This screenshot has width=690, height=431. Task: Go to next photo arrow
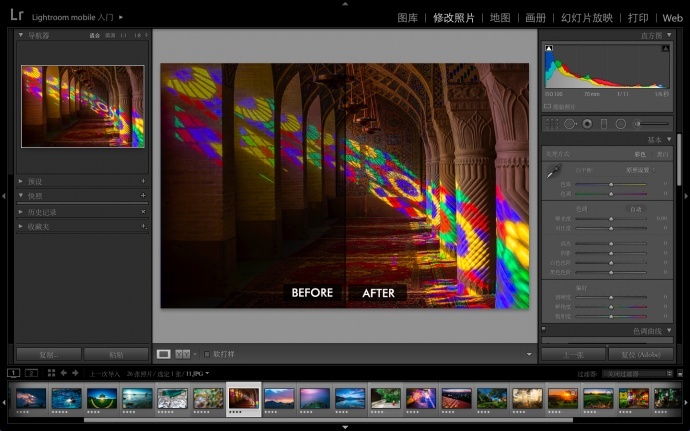[x=75, y=373]
